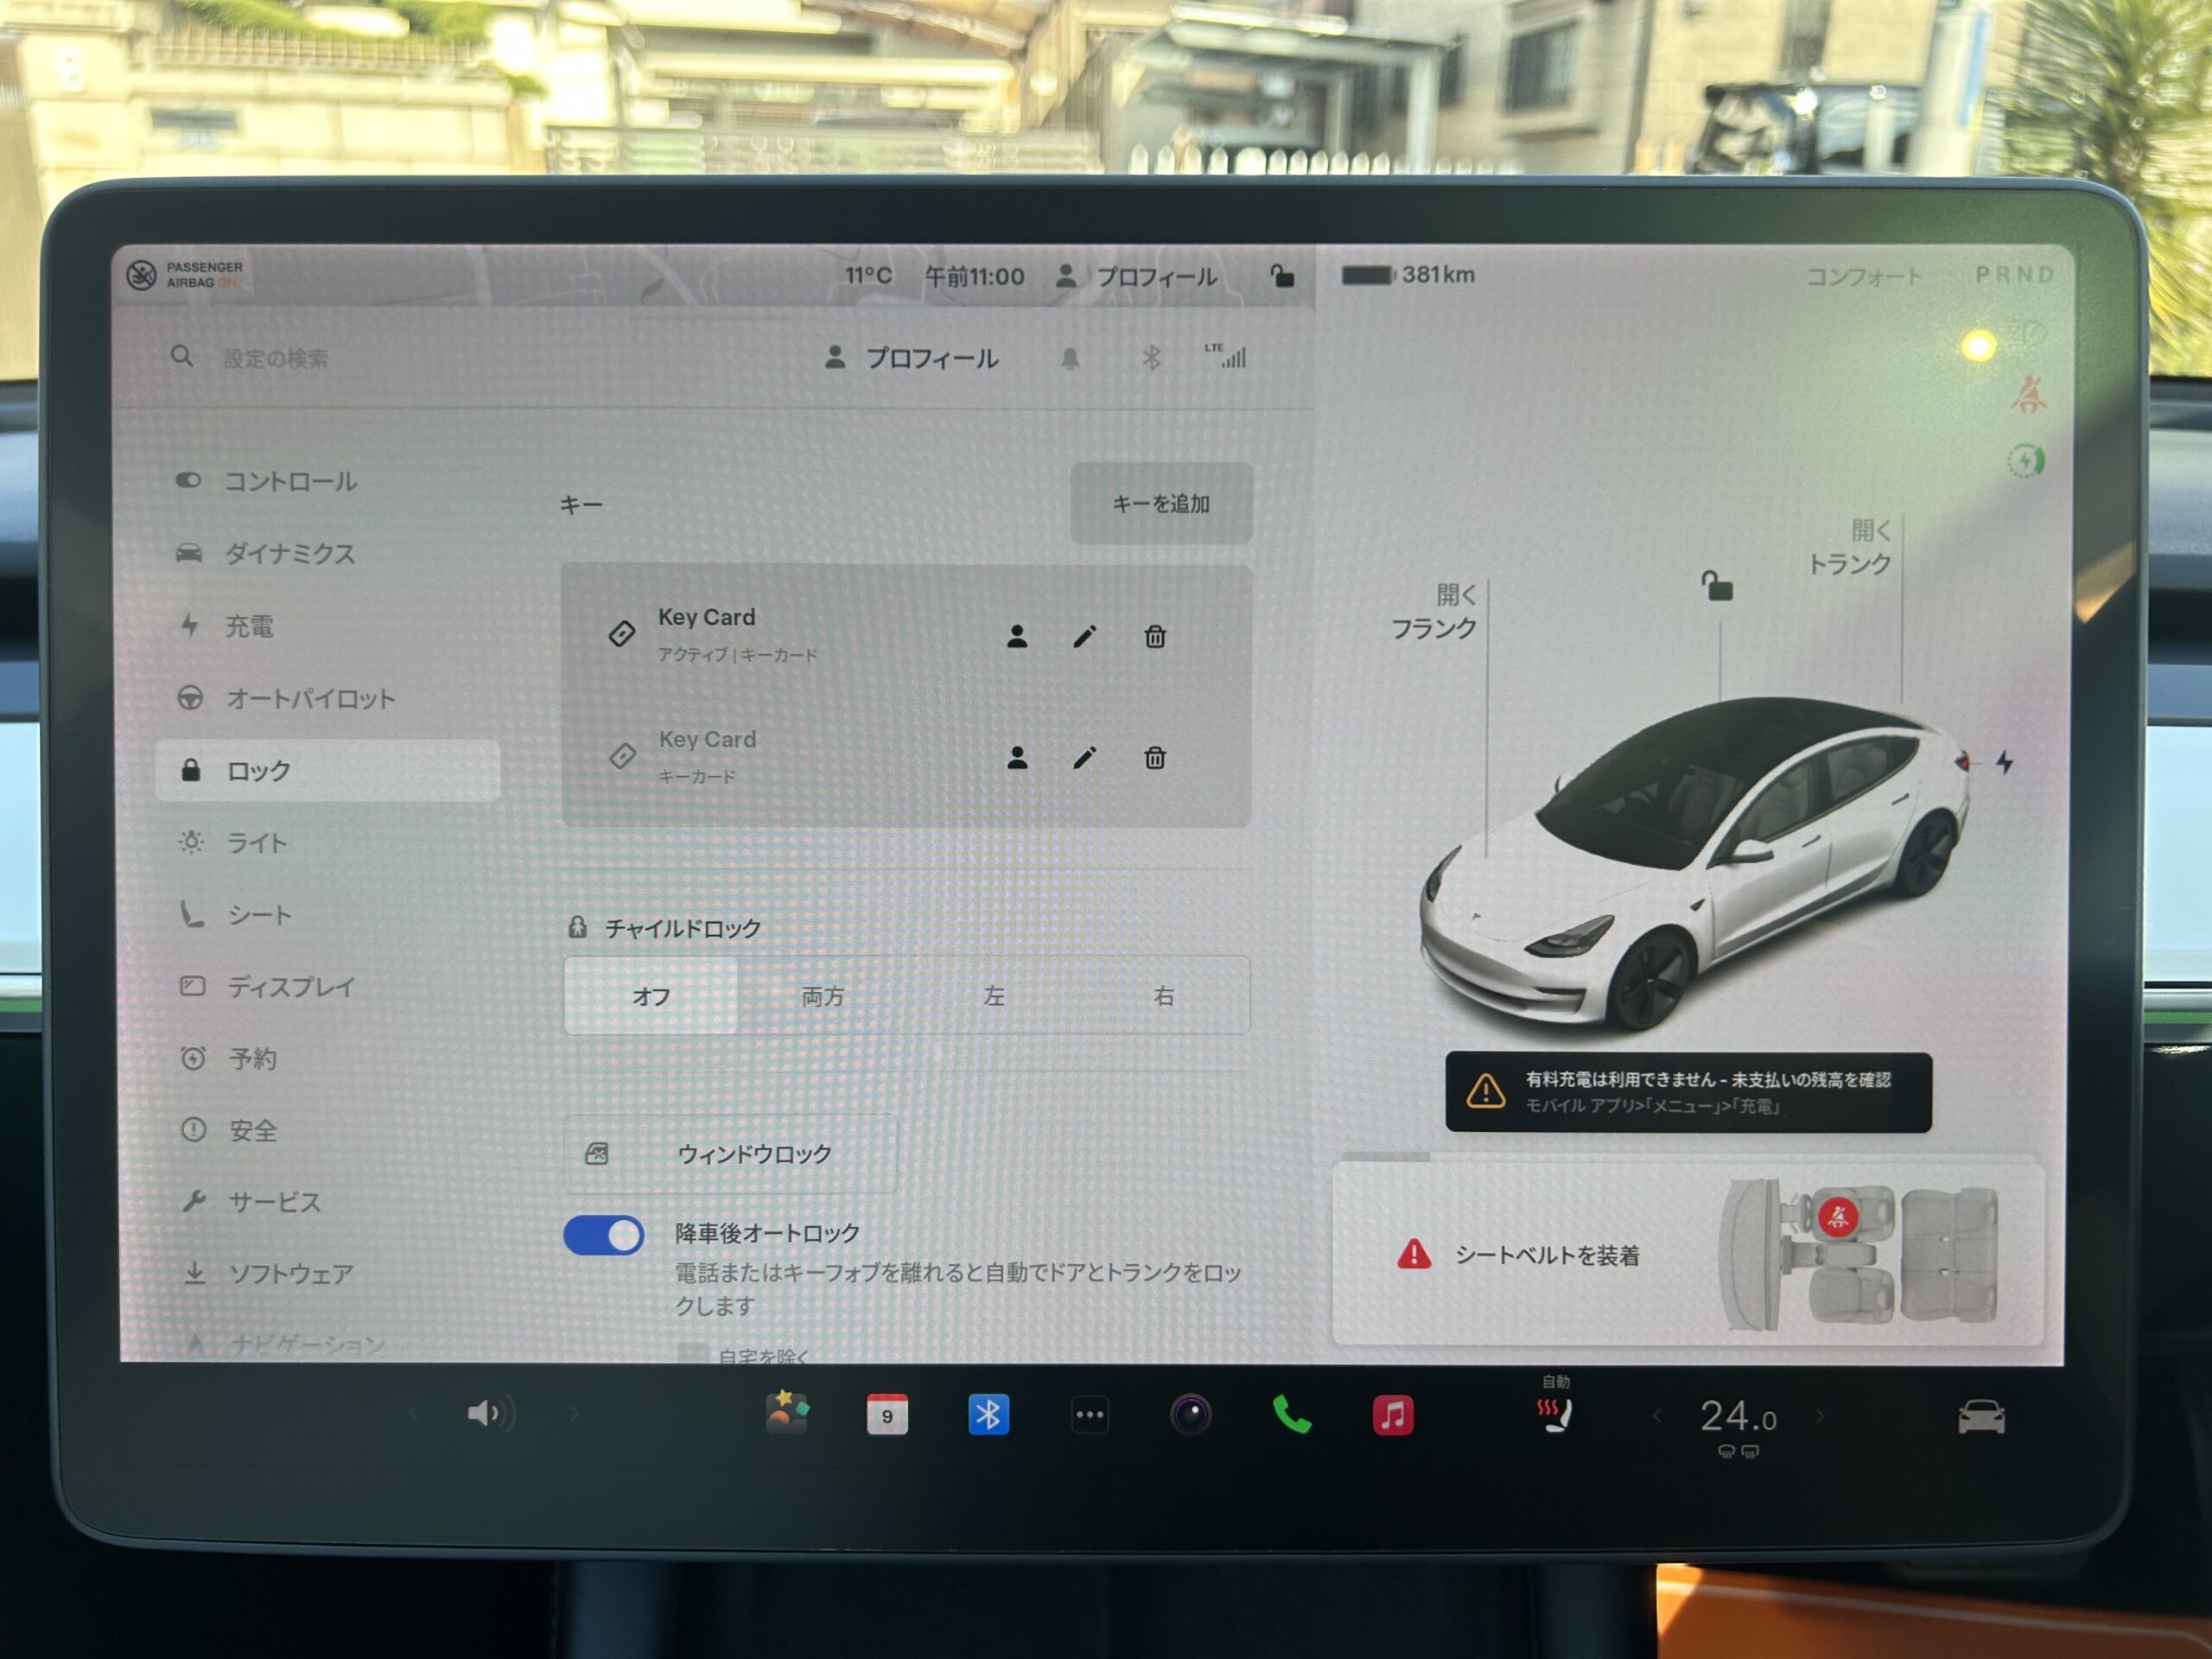Viewport: 2212px width, 1659px height.
Task: Open Bluetooth app in bottom dock
Action: tap(988, 1415)
